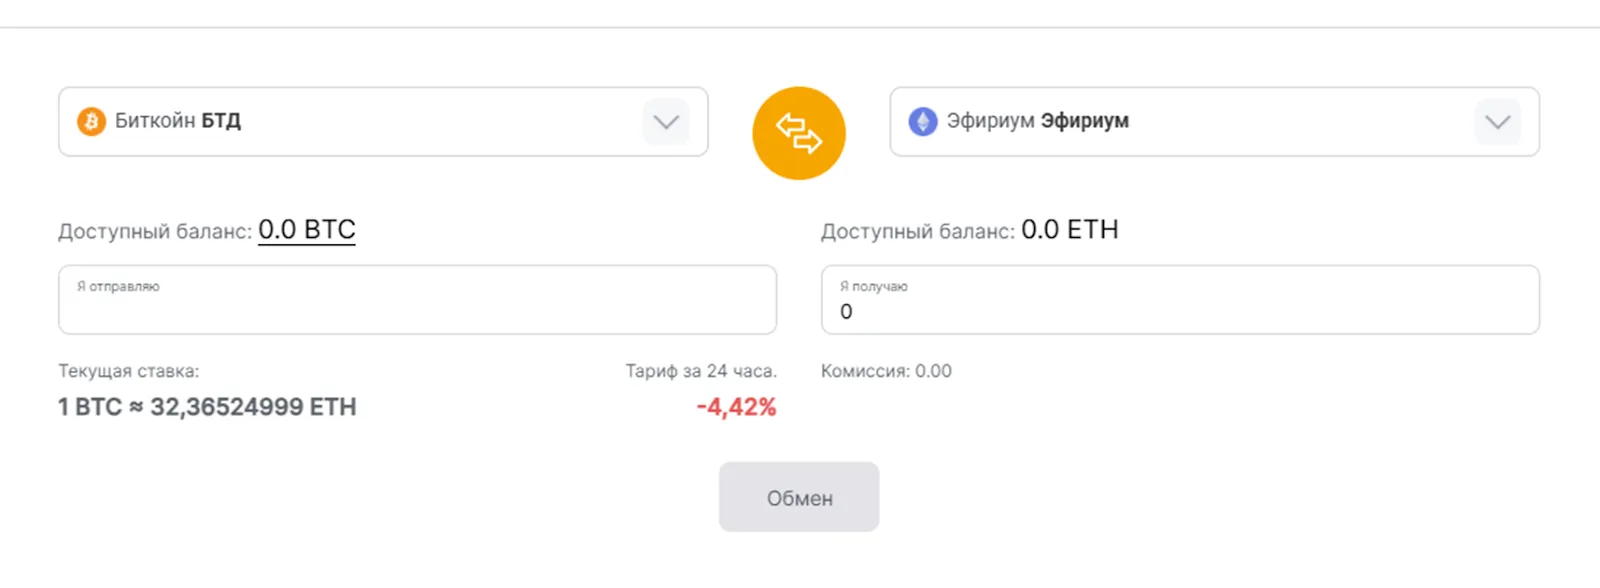Viewport: 1600px width, 588px height.
Task: Open the Биткойн БТД currency selector
Action: coord(383,122)
